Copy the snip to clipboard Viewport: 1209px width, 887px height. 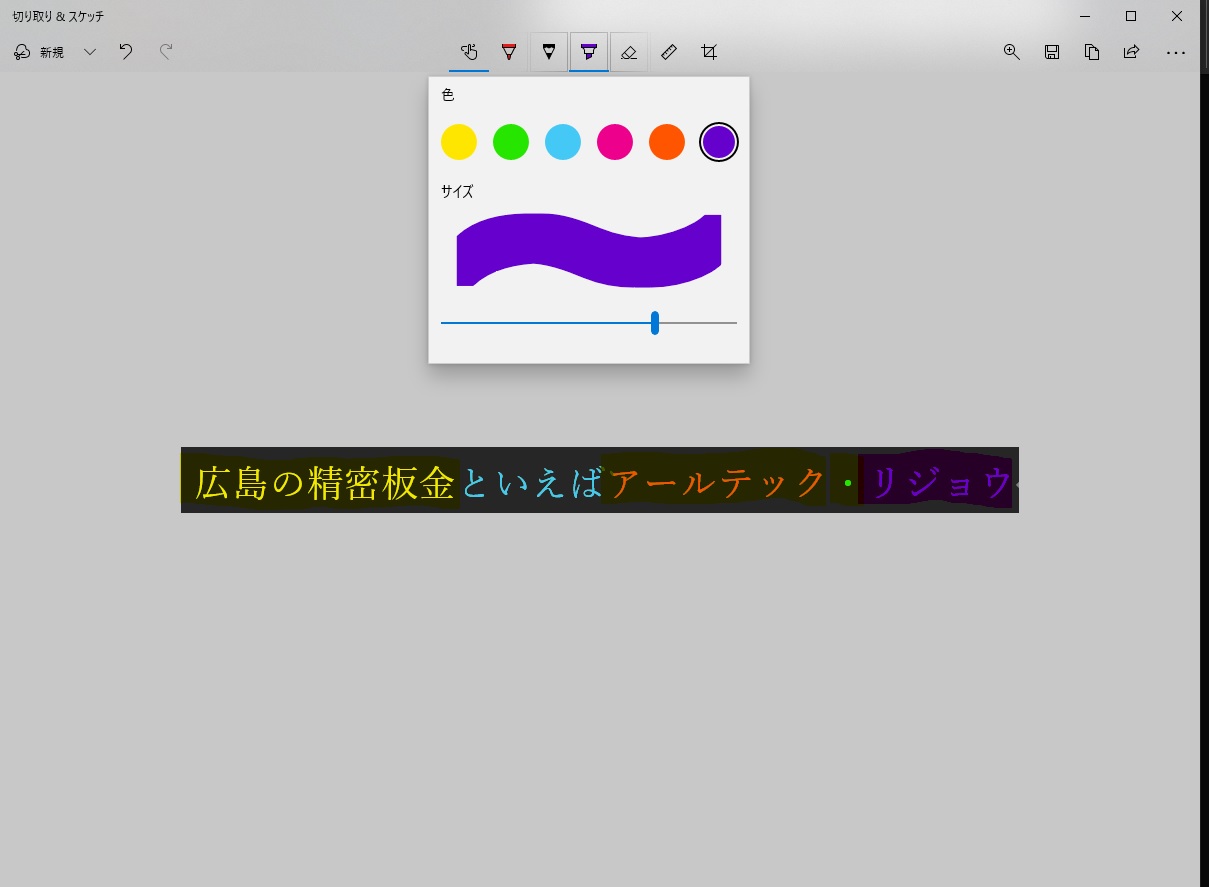(1092, 52)
